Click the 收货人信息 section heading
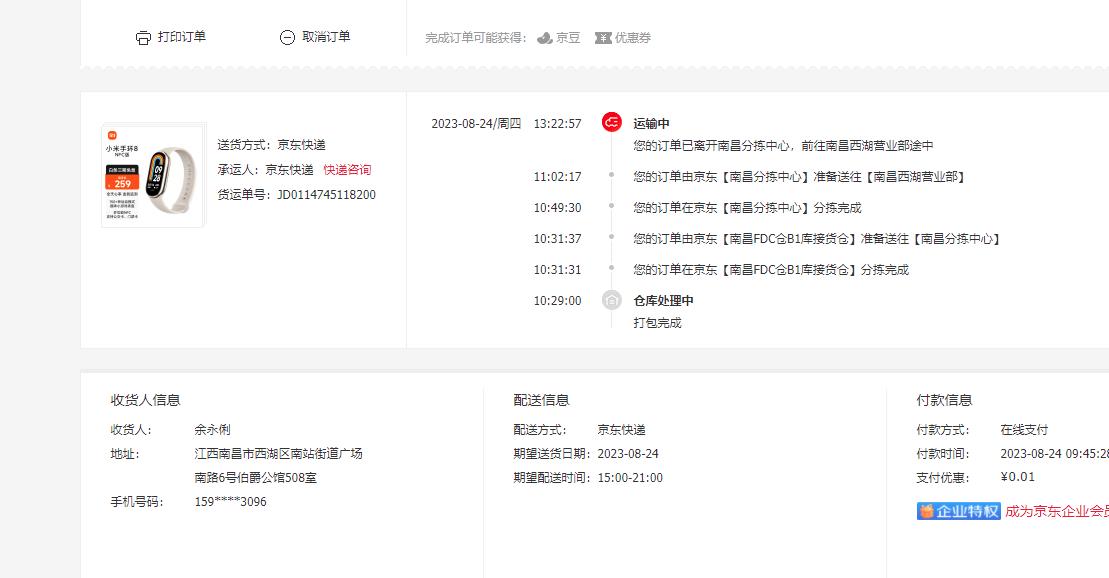This screenshot has height=578, width=1109. tap(146, 400)
